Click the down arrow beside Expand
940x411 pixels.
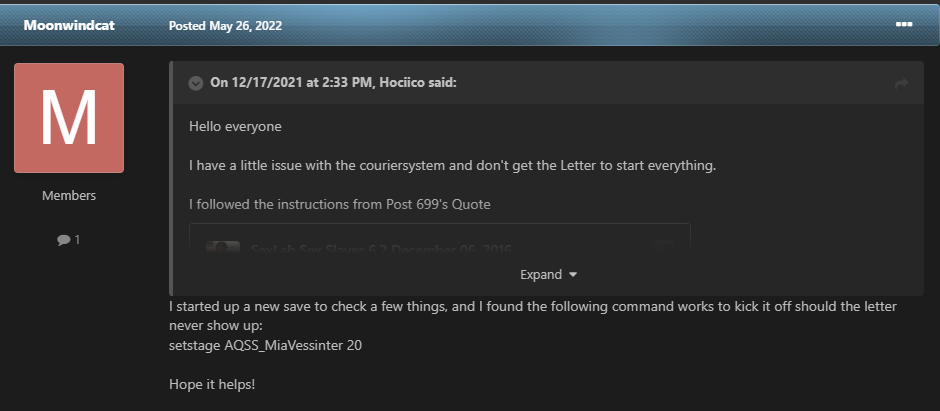coord(573,274)
